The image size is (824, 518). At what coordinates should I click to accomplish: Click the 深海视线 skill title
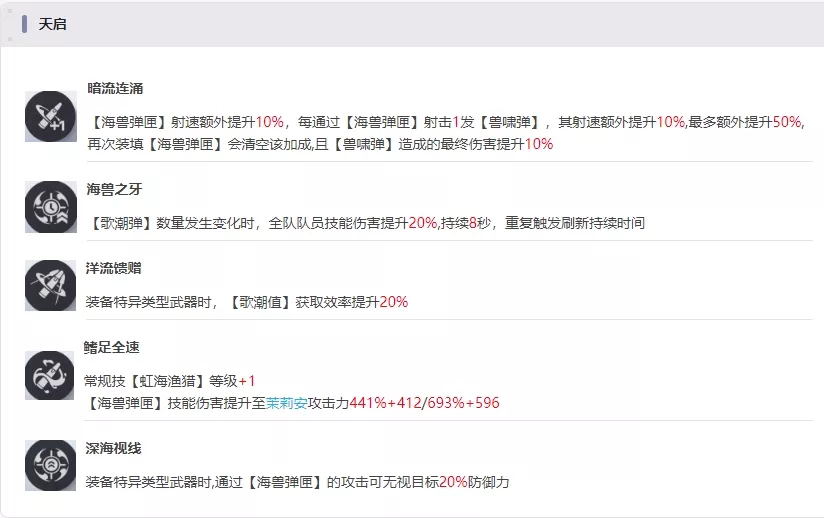pyautogui.click(x=115, y=448)
